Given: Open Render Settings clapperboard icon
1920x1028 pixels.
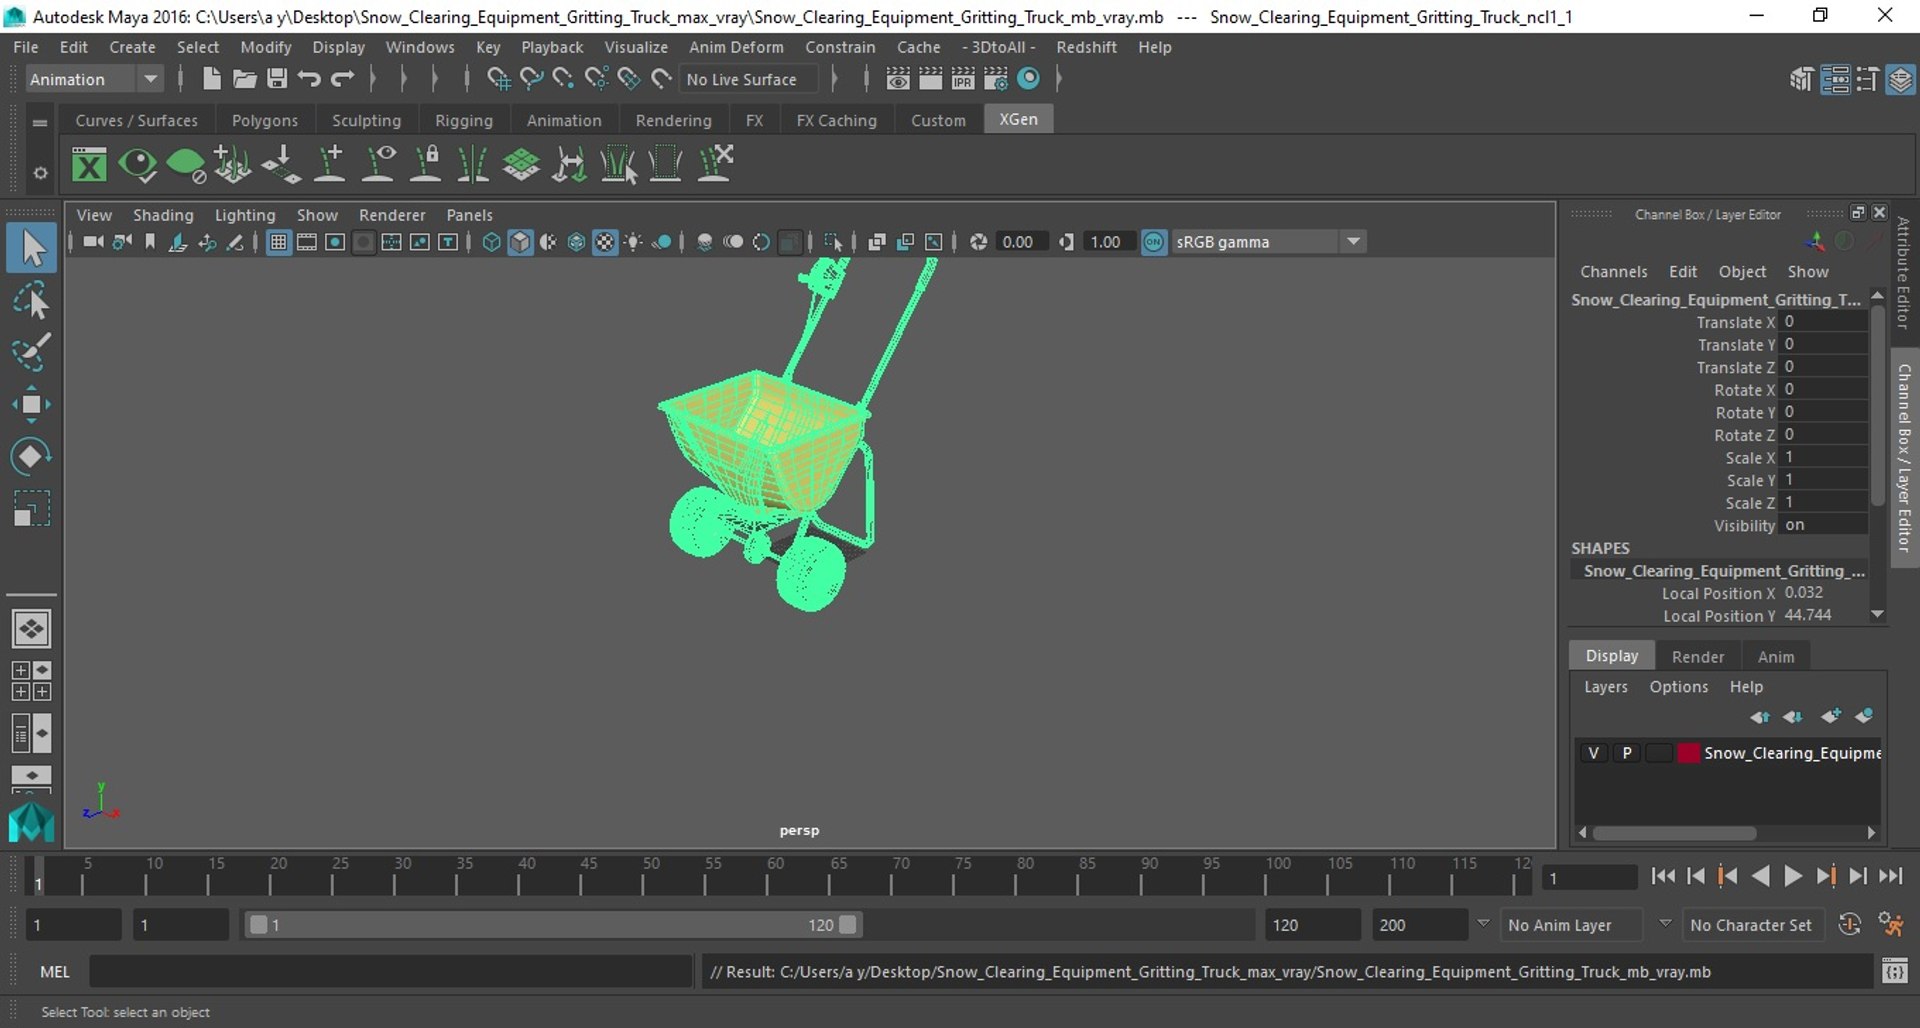Looking at the screenshot, I should (995, 79).
